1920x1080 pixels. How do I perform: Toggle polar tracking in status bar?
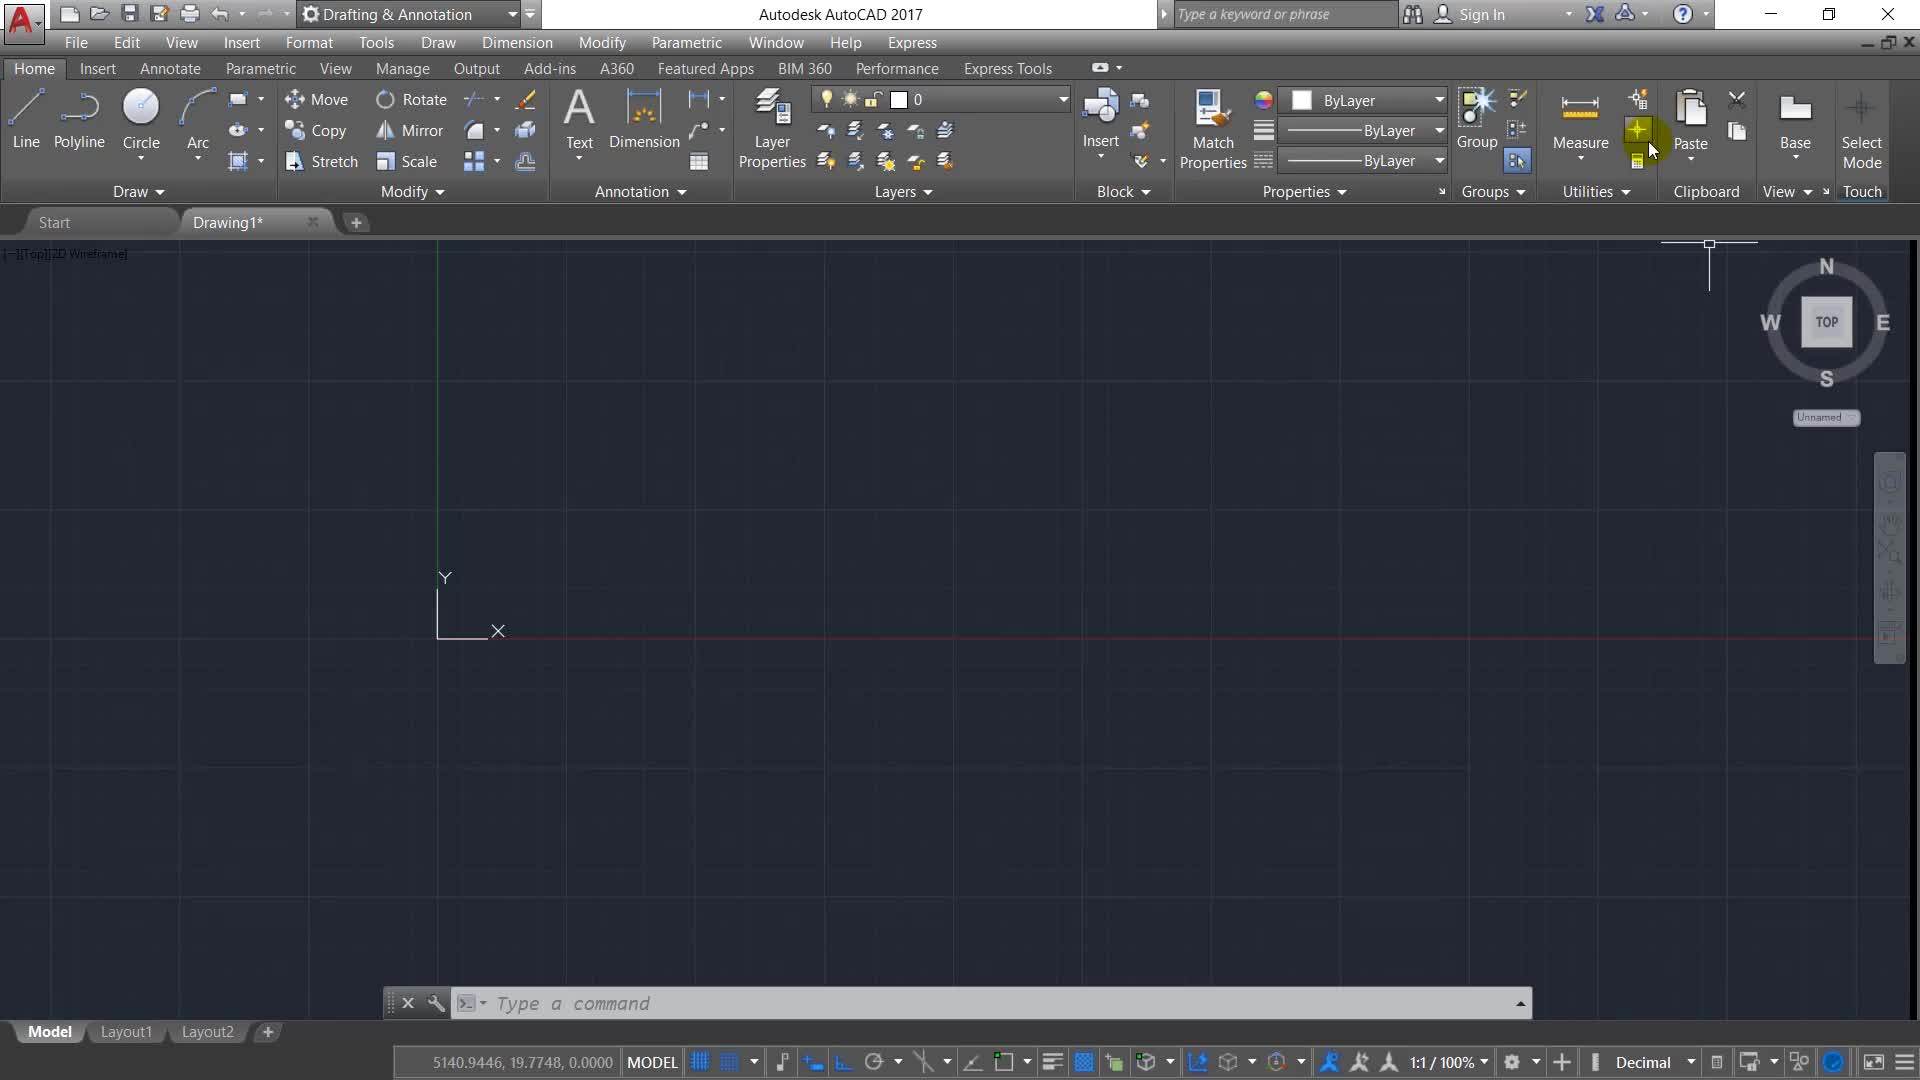874,1062
